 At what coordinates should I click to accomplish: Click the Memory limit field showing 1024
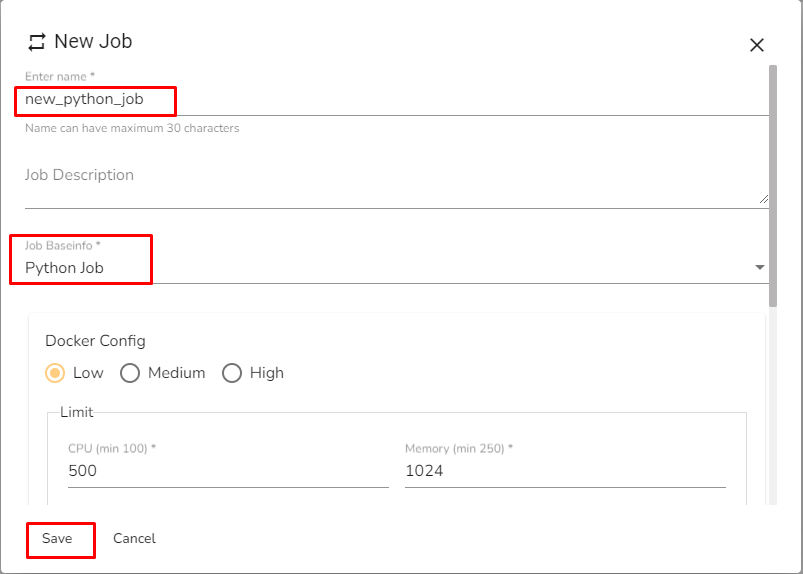point(565,471)
